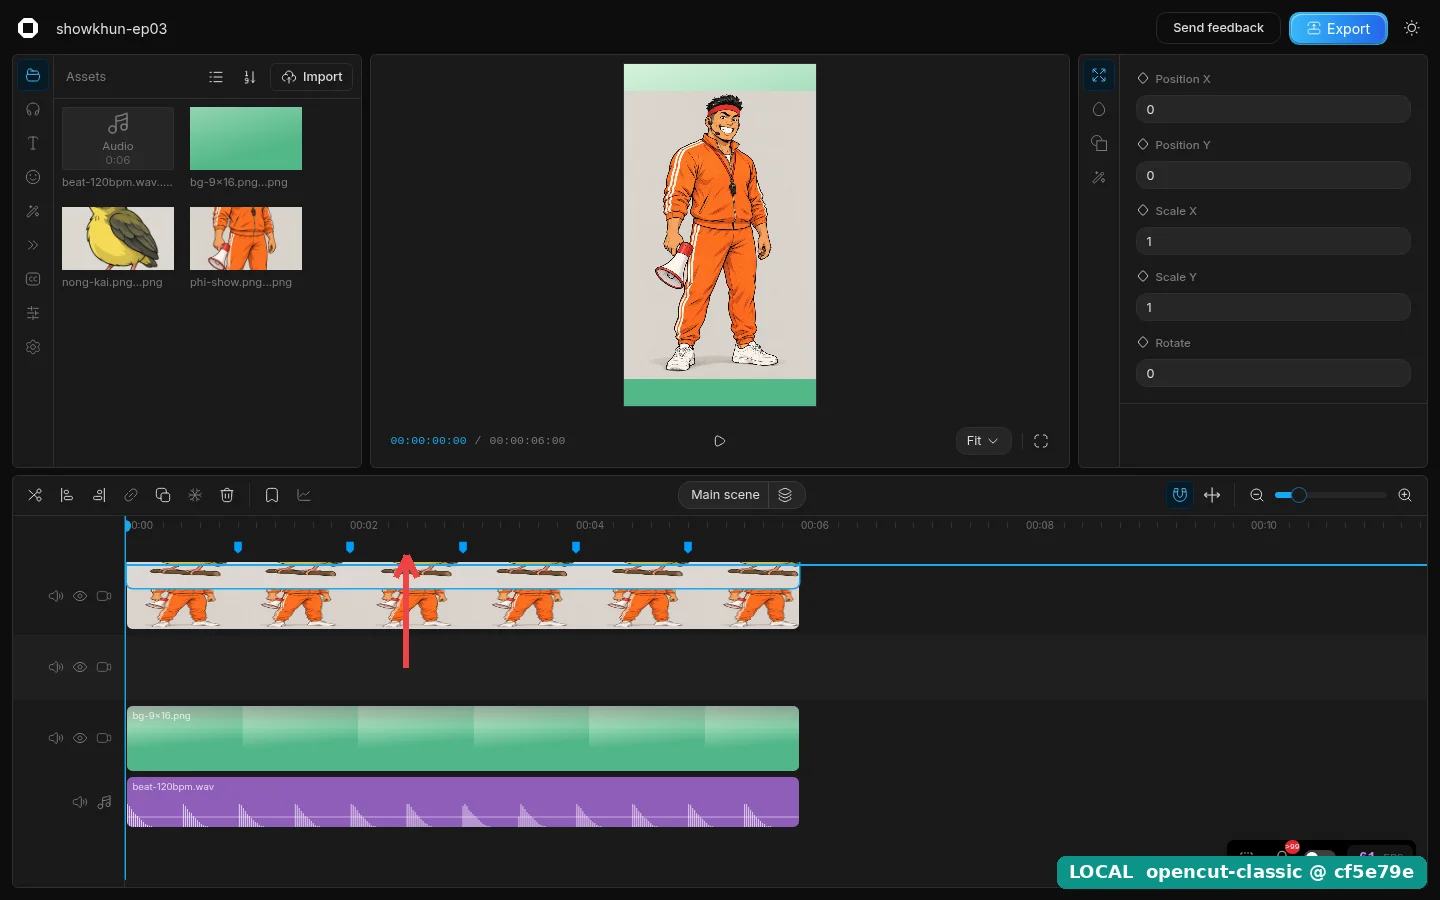Add a bookmark with the bookmark icon

(272, 495)
